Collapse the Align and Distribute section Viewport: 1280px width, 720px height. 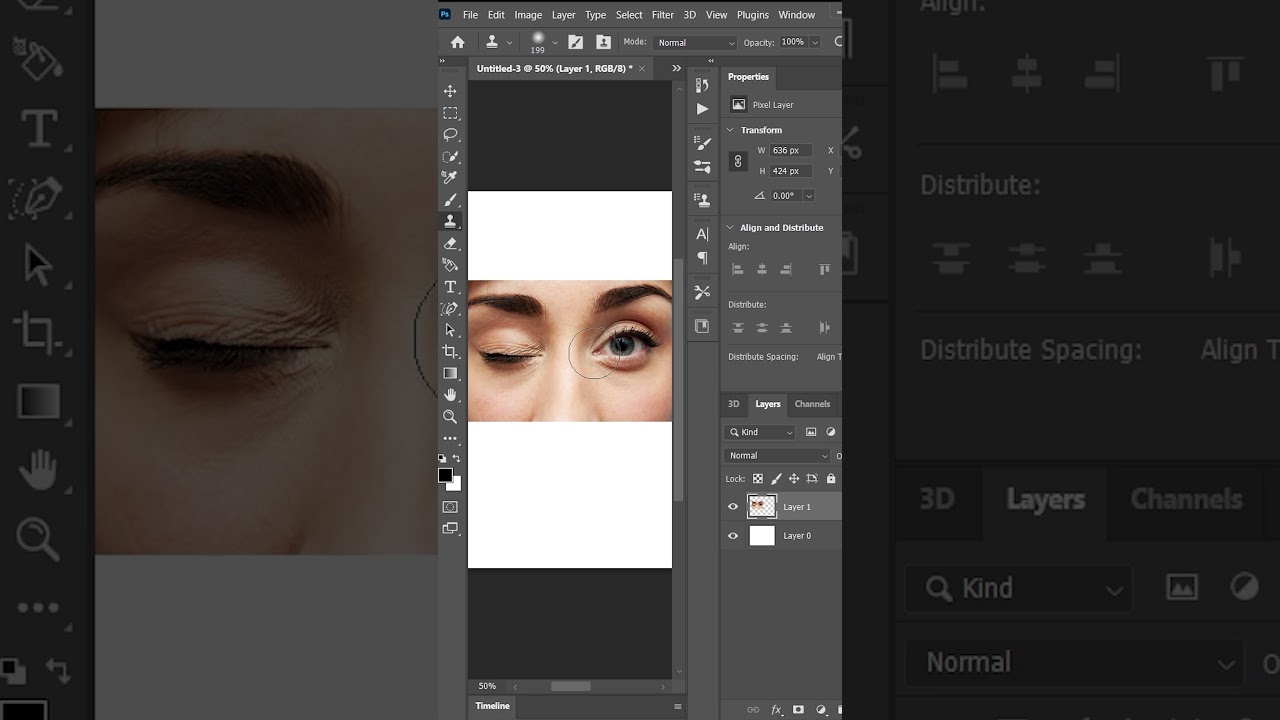730,228
